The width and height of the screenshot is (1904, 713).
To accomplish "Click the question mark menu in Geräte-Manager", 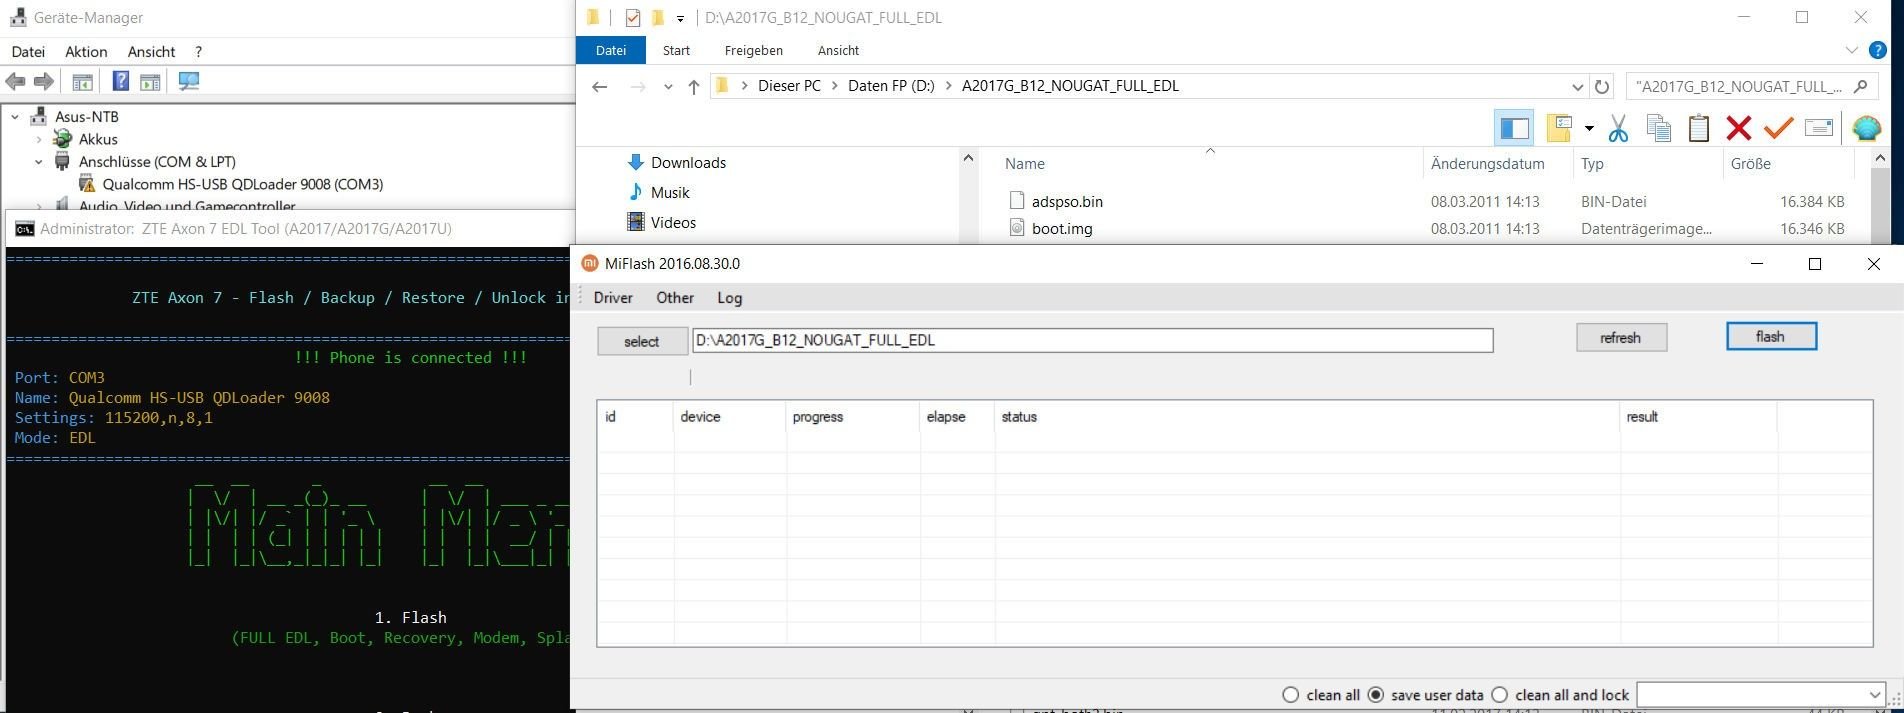I will click(x=198, y=52).
